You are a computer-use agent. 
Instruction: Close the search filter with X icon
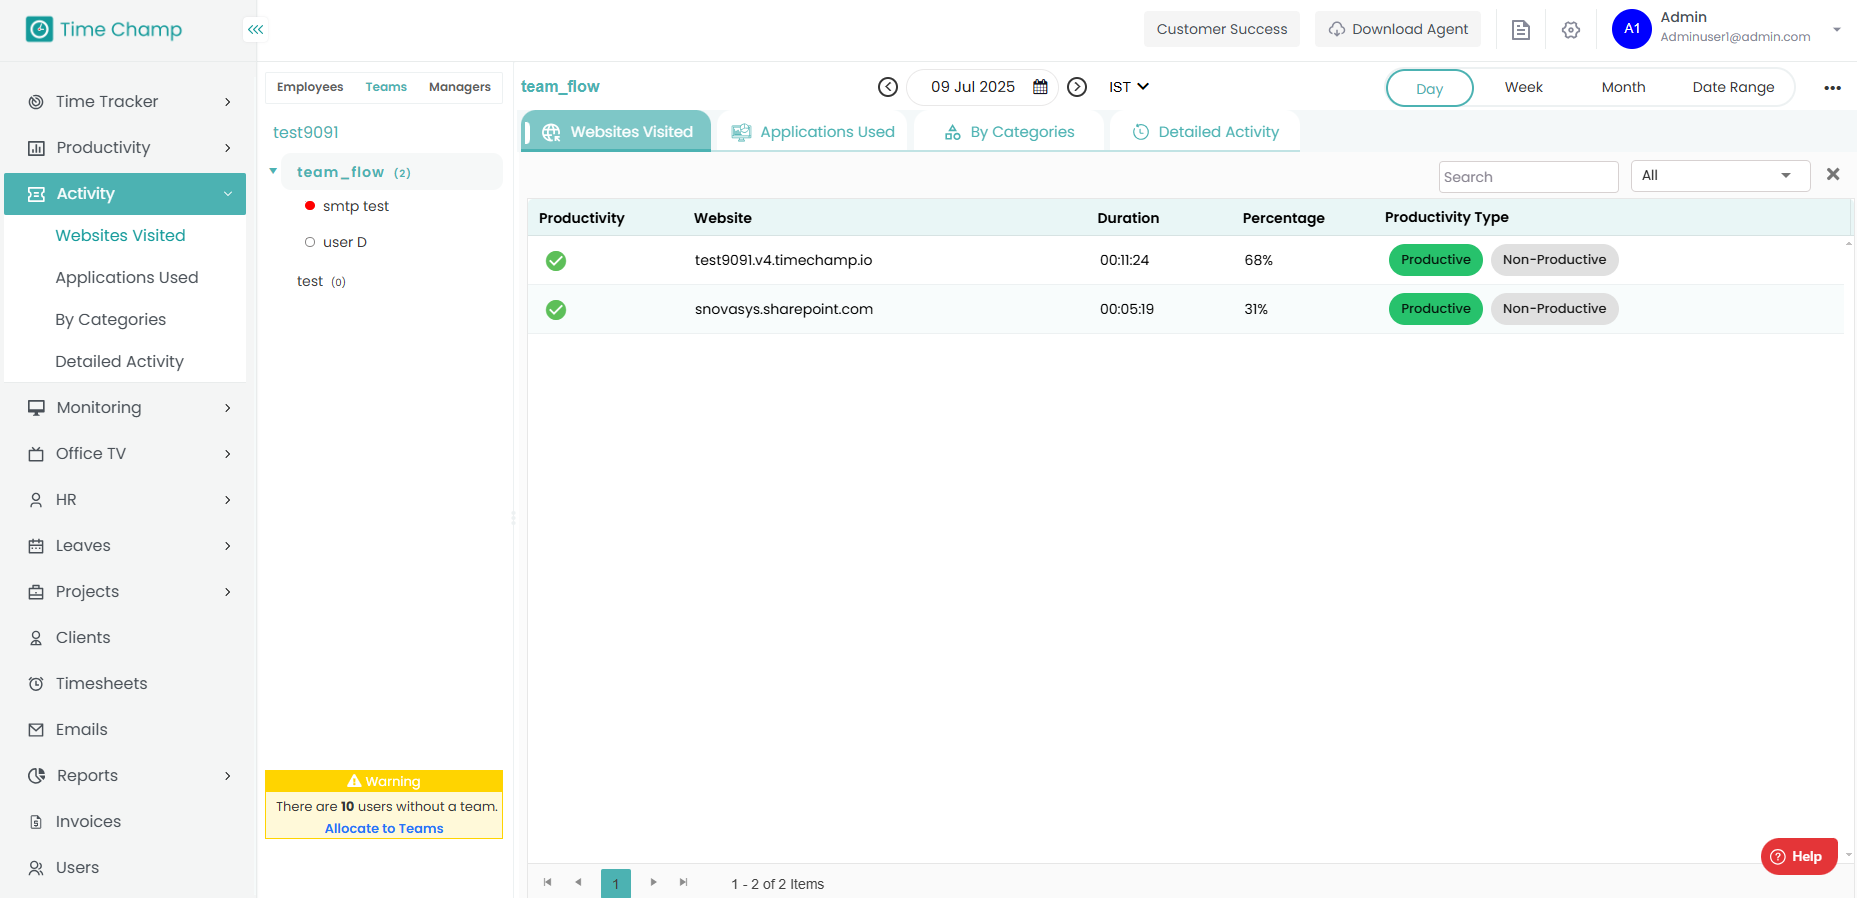(1832, 175)
